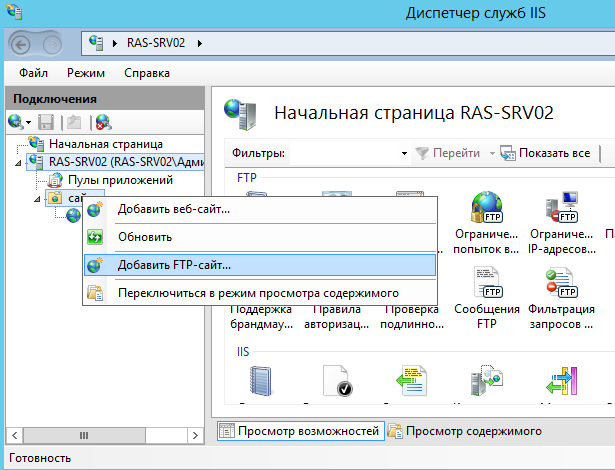
Task: Click the Готовность status bar text
Action: [x=40, y=458]
